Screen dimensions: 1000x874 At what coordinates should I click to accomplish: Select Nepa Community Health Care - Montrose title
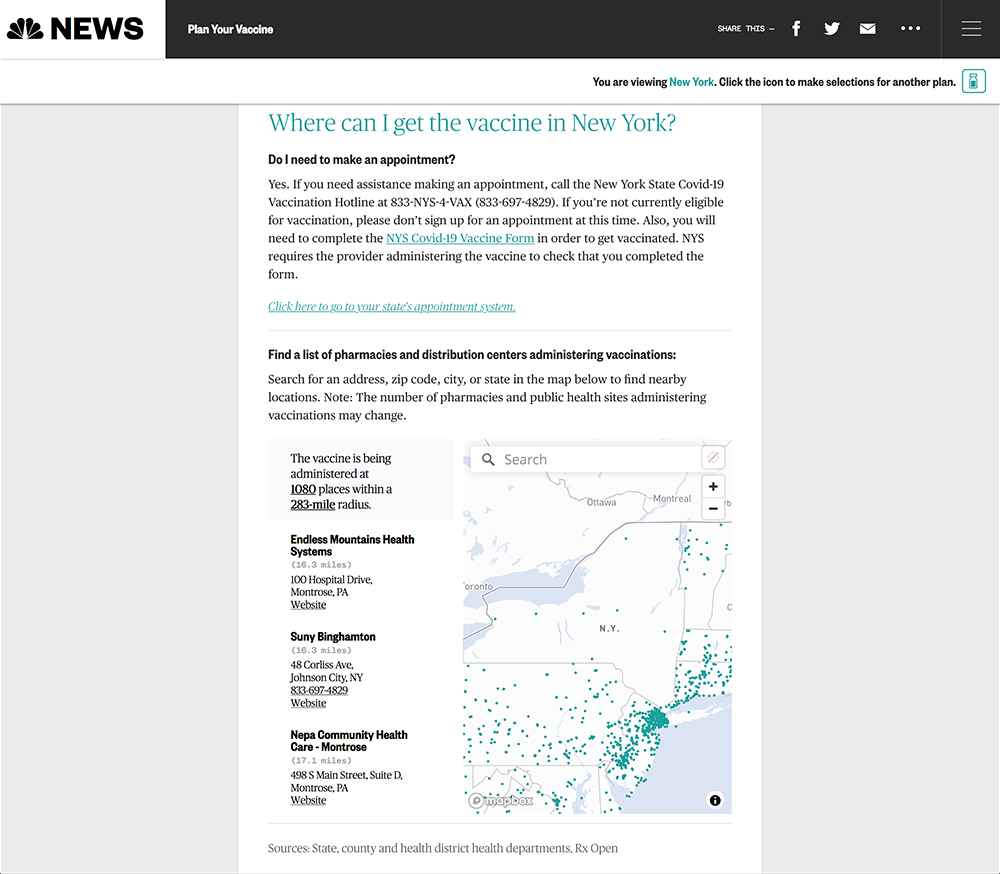[349, 741]
